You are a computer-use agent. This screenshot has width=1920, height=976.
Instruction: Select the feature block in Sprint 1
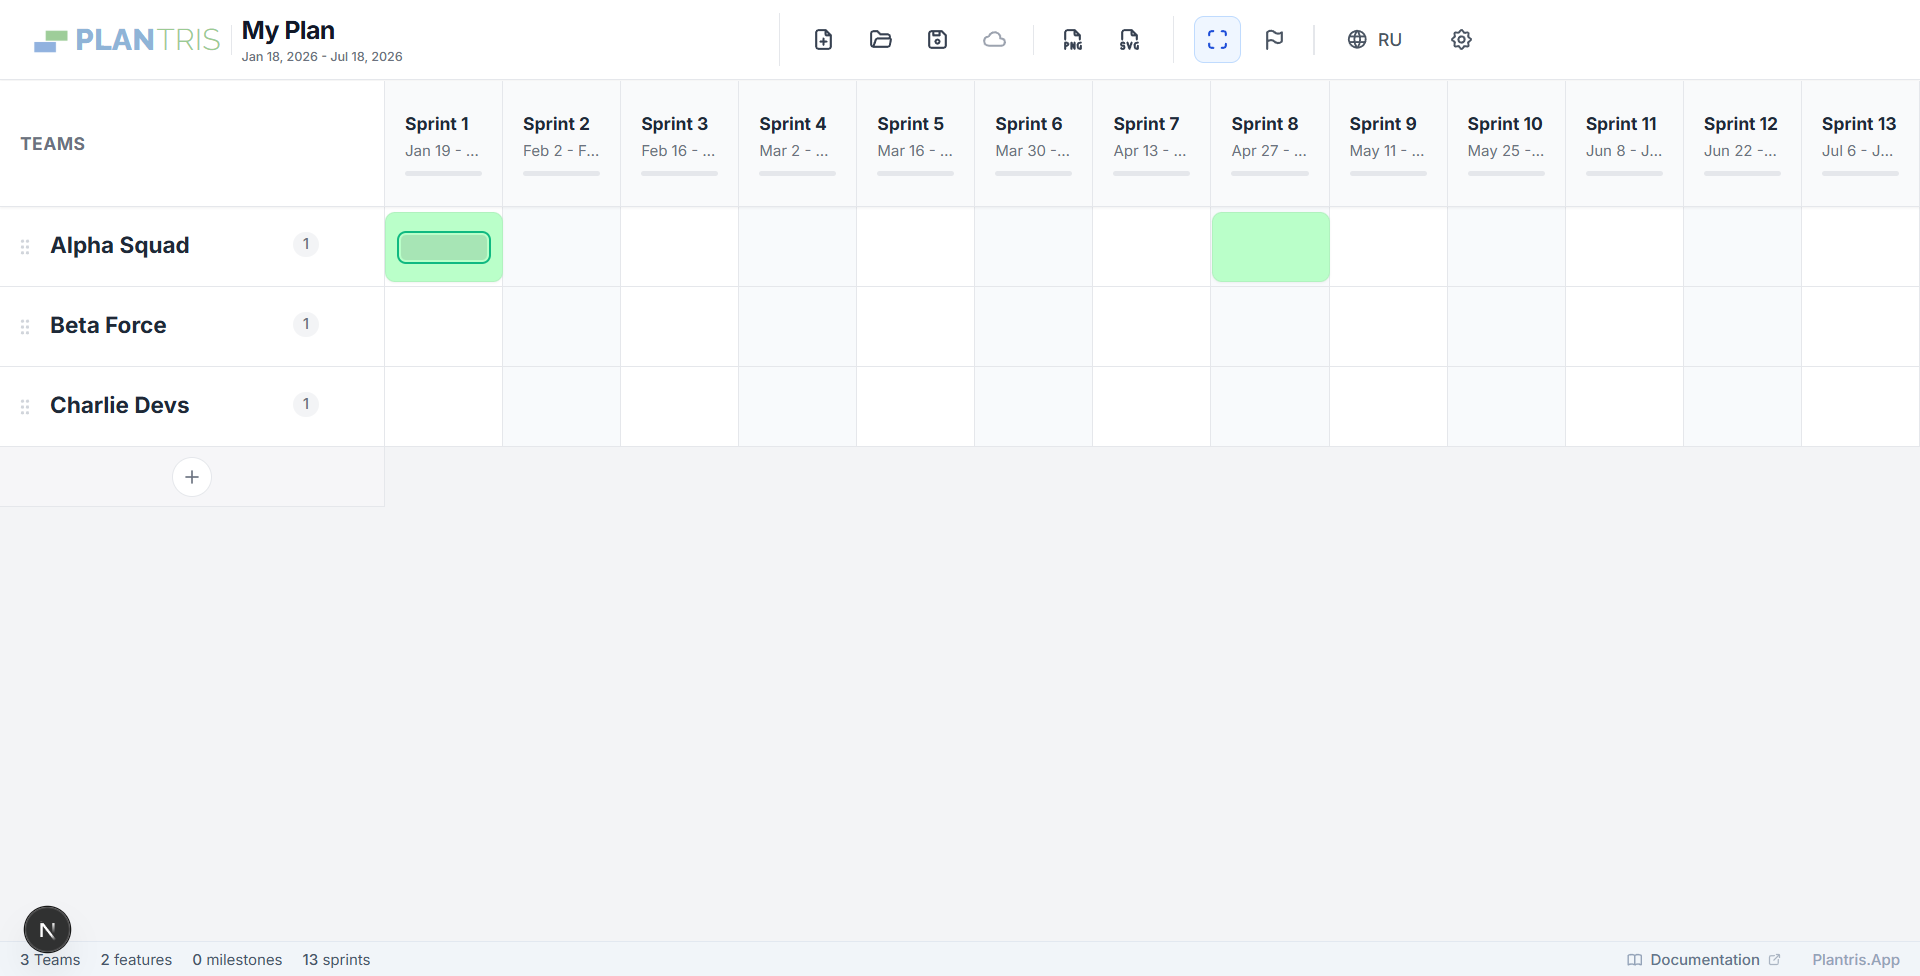(x=444, y=247)
